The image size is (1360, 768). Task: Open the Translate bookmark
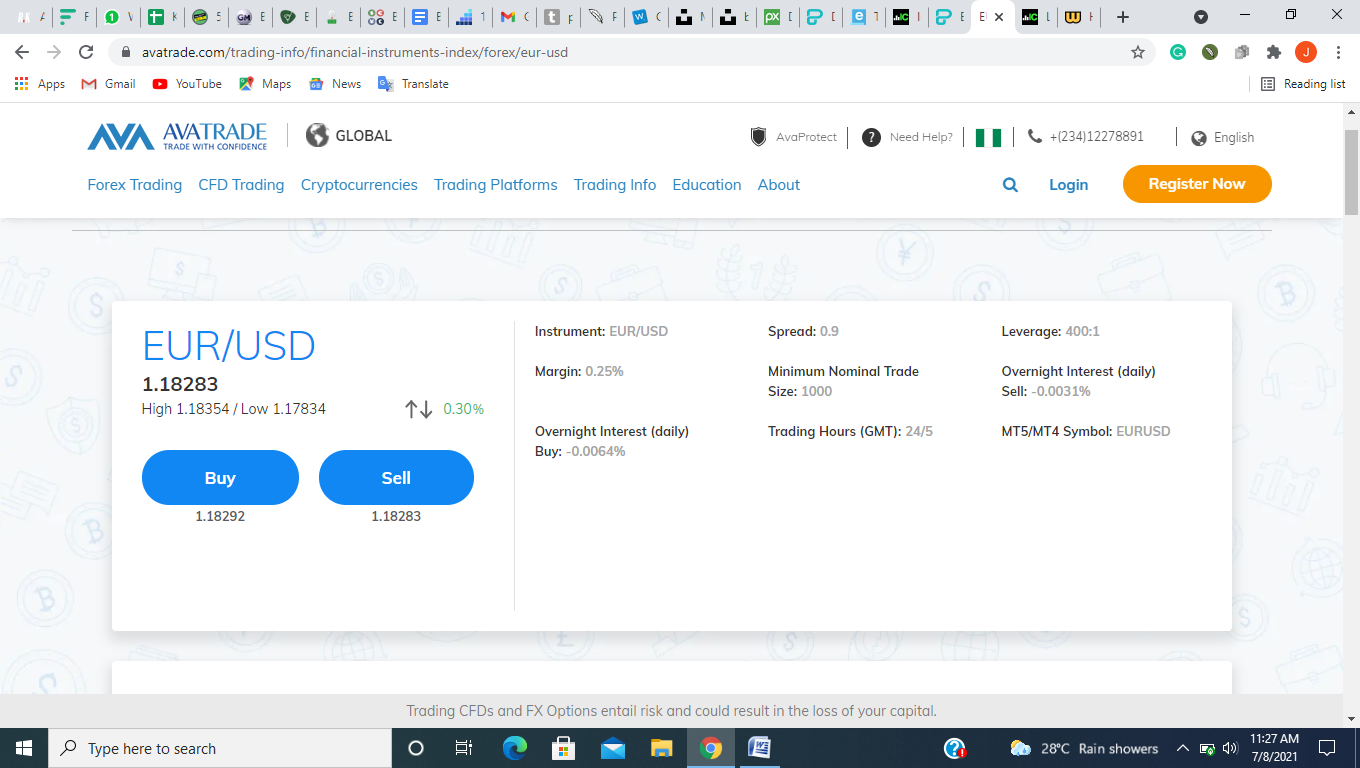pos(413,84)
